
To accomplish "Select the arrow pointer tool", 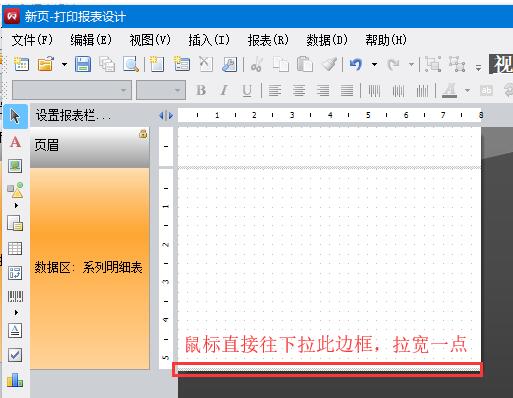I will coord(15,116).
